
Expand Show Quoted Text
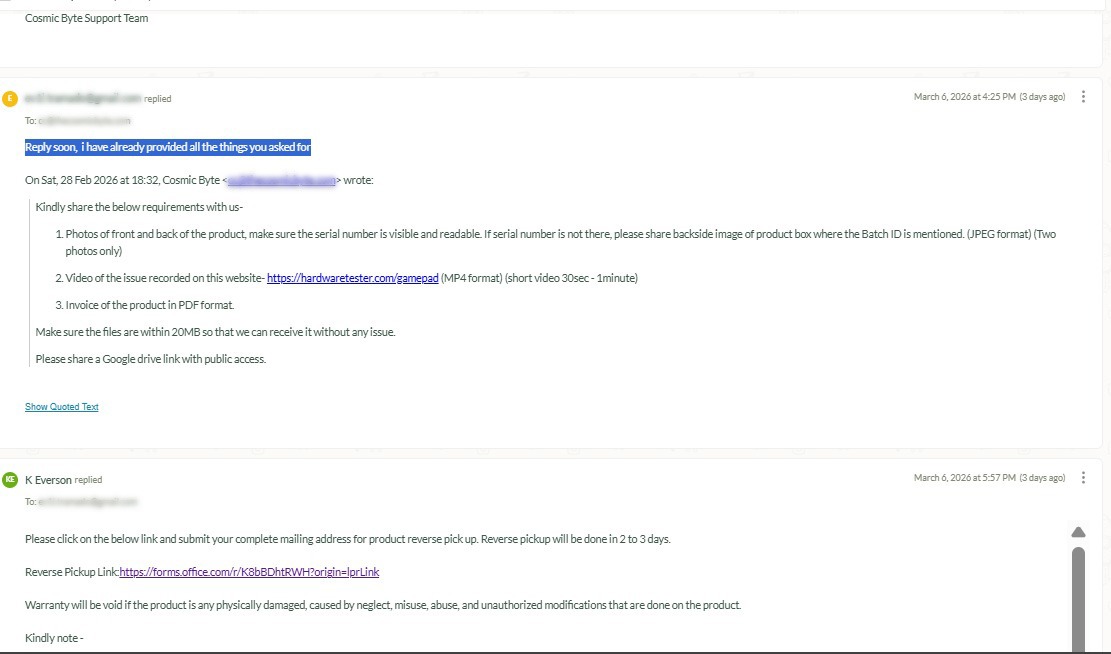62,407
